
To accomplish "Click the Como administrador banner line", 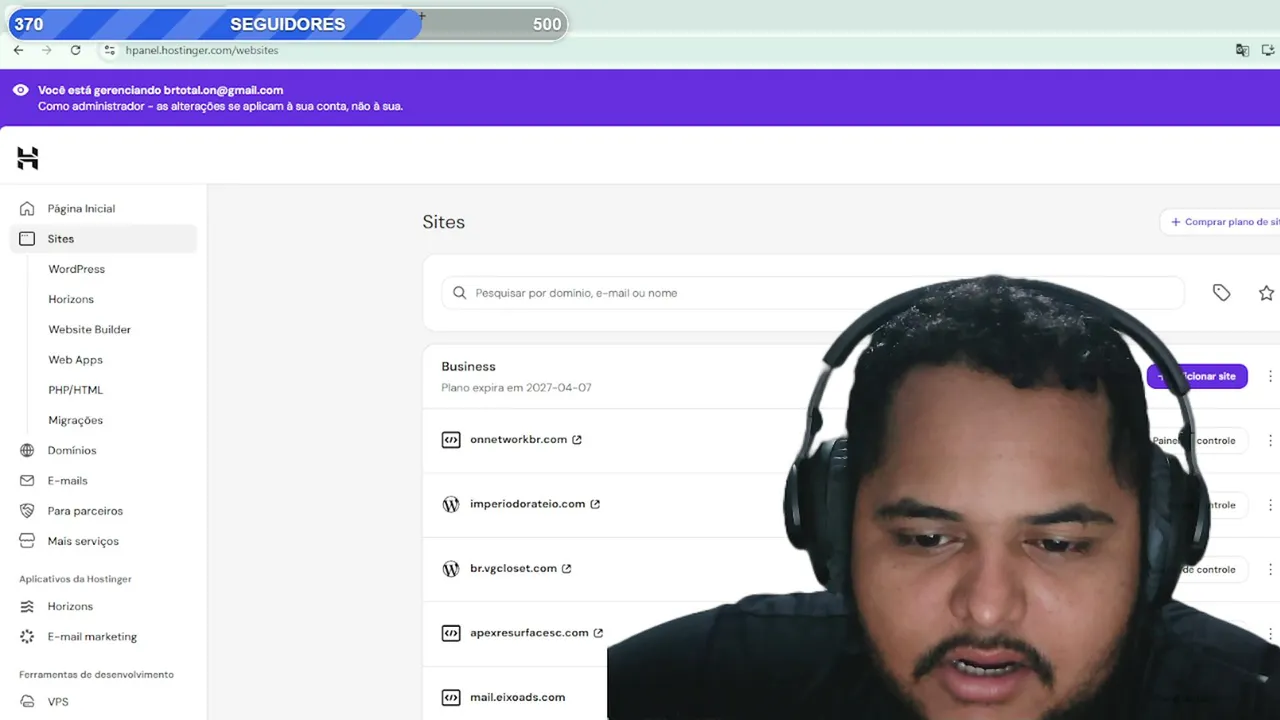I will click(220, 106).
